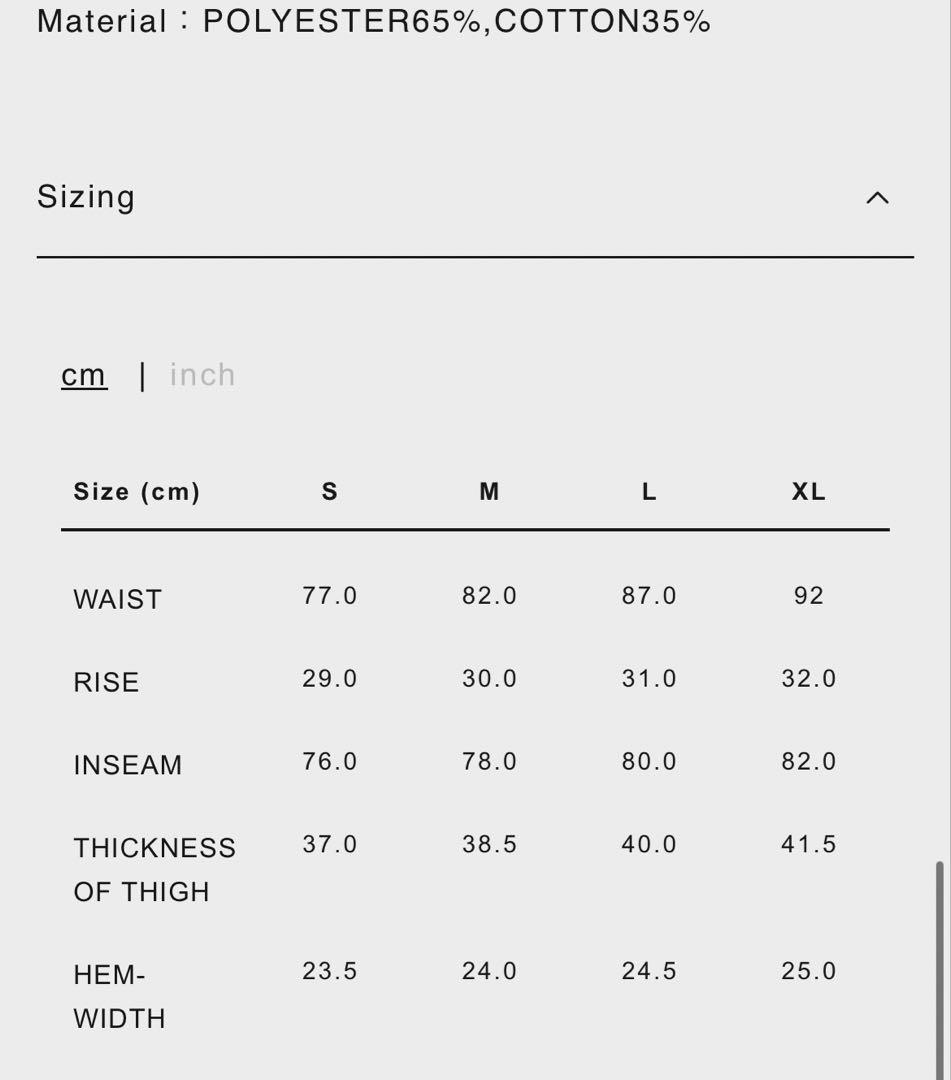The height and width of the screenshot is (1080, 951).
Task: Click the THICKNESS OF THIGH row label
Action: click(x=154, y=869)
